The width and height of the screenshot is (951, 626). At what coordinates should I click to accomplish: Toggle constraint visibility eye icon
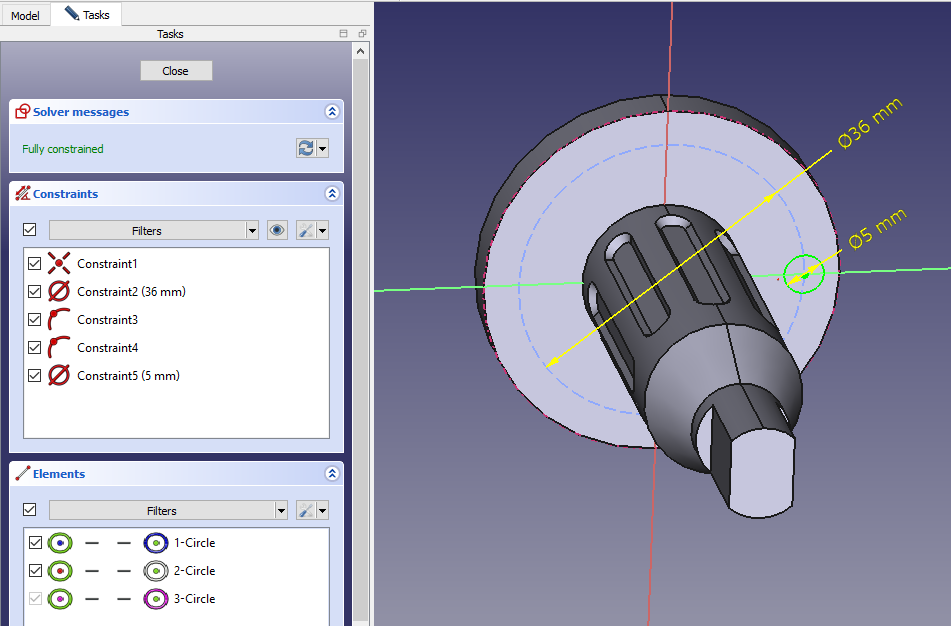click(x=278, y=230)
